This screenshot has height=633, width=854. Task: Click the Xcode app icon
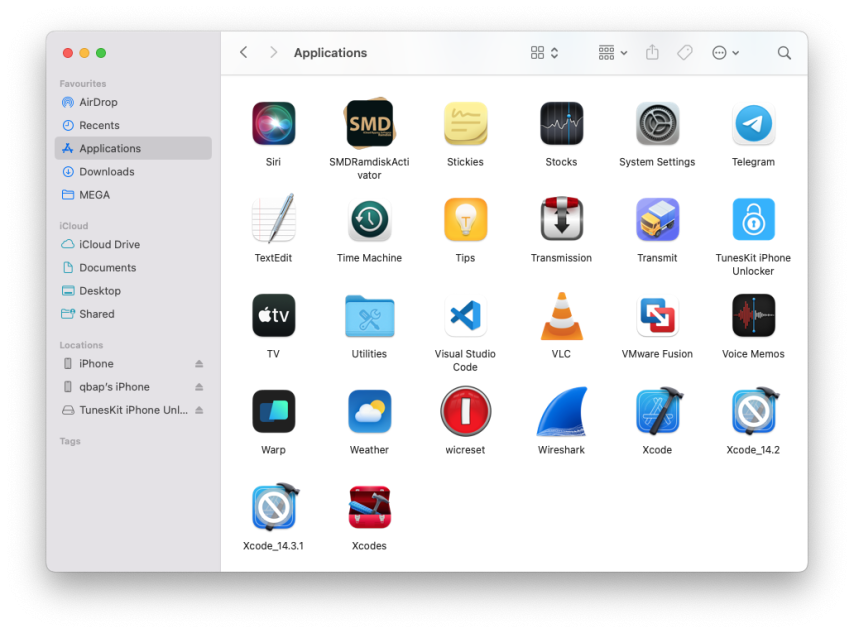(658, 411)
